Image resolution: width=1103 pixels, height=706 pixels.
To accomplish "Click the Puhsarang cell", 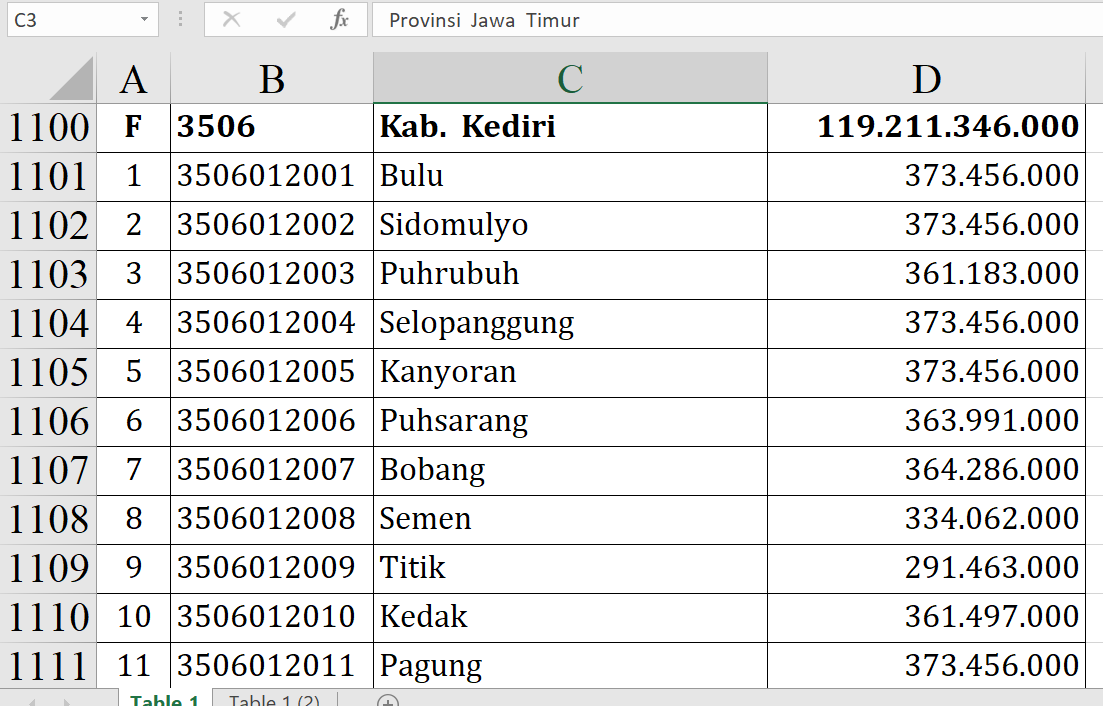I will (570, 421).
